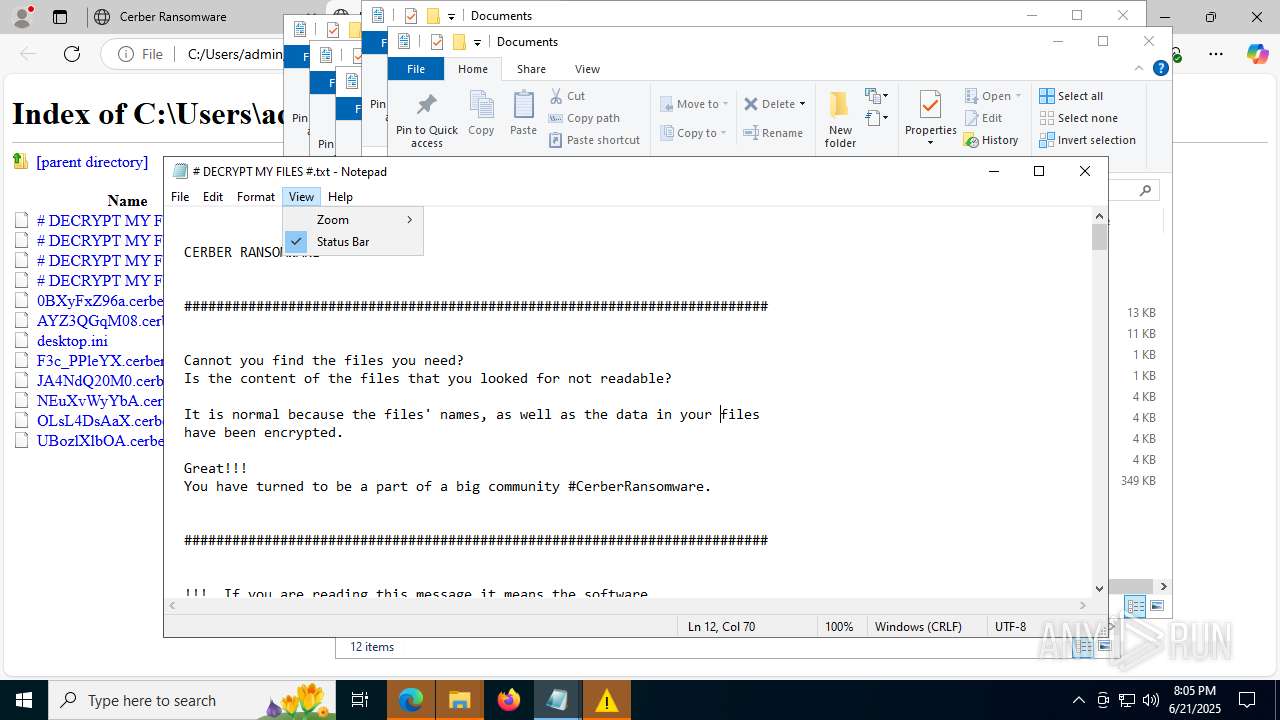Click the Windows Start button

[x=24, y=700]
